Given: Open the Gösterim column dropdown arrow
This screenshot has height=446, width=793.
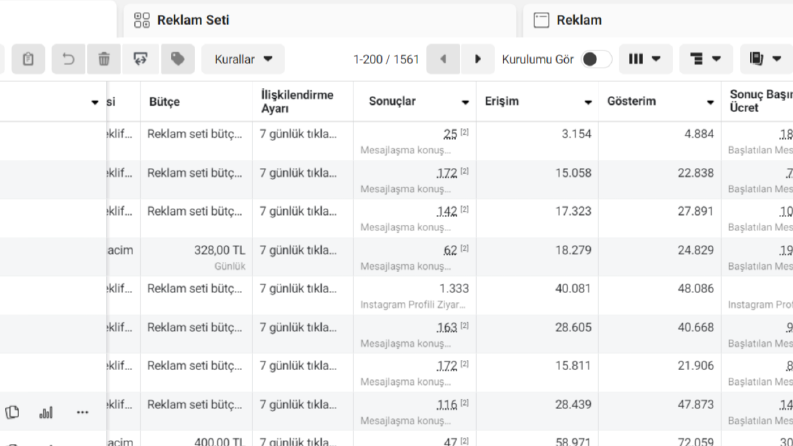Looking at the screenshot, I should 710,102.
